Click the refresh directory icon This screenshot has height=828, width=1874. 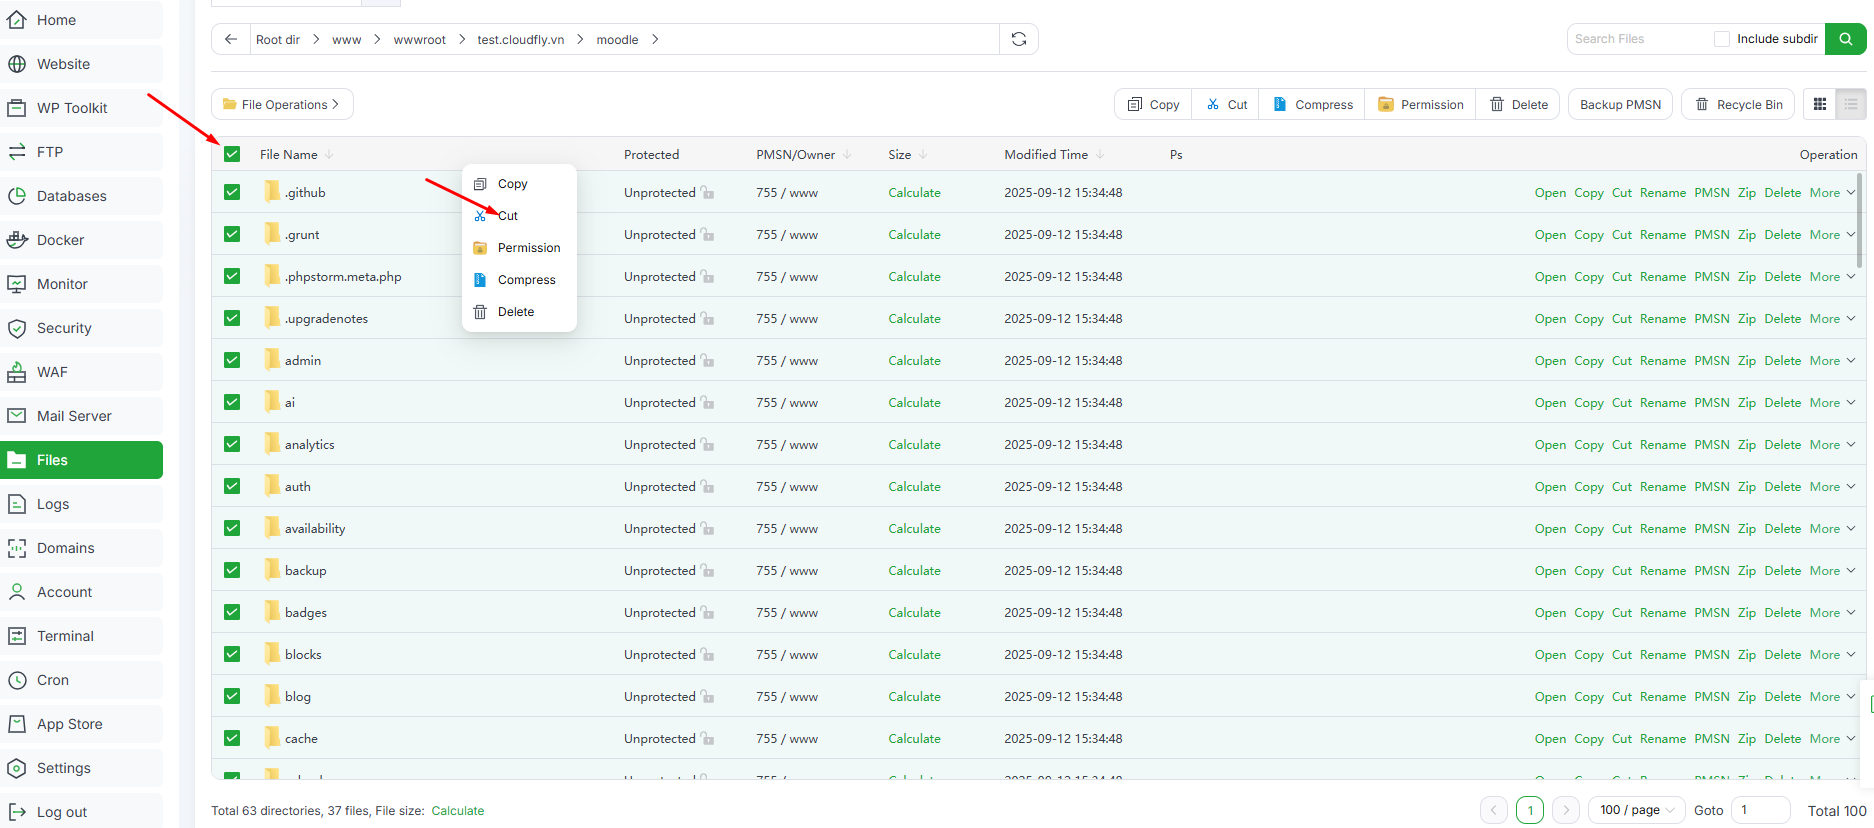[x=1018, y=39]
